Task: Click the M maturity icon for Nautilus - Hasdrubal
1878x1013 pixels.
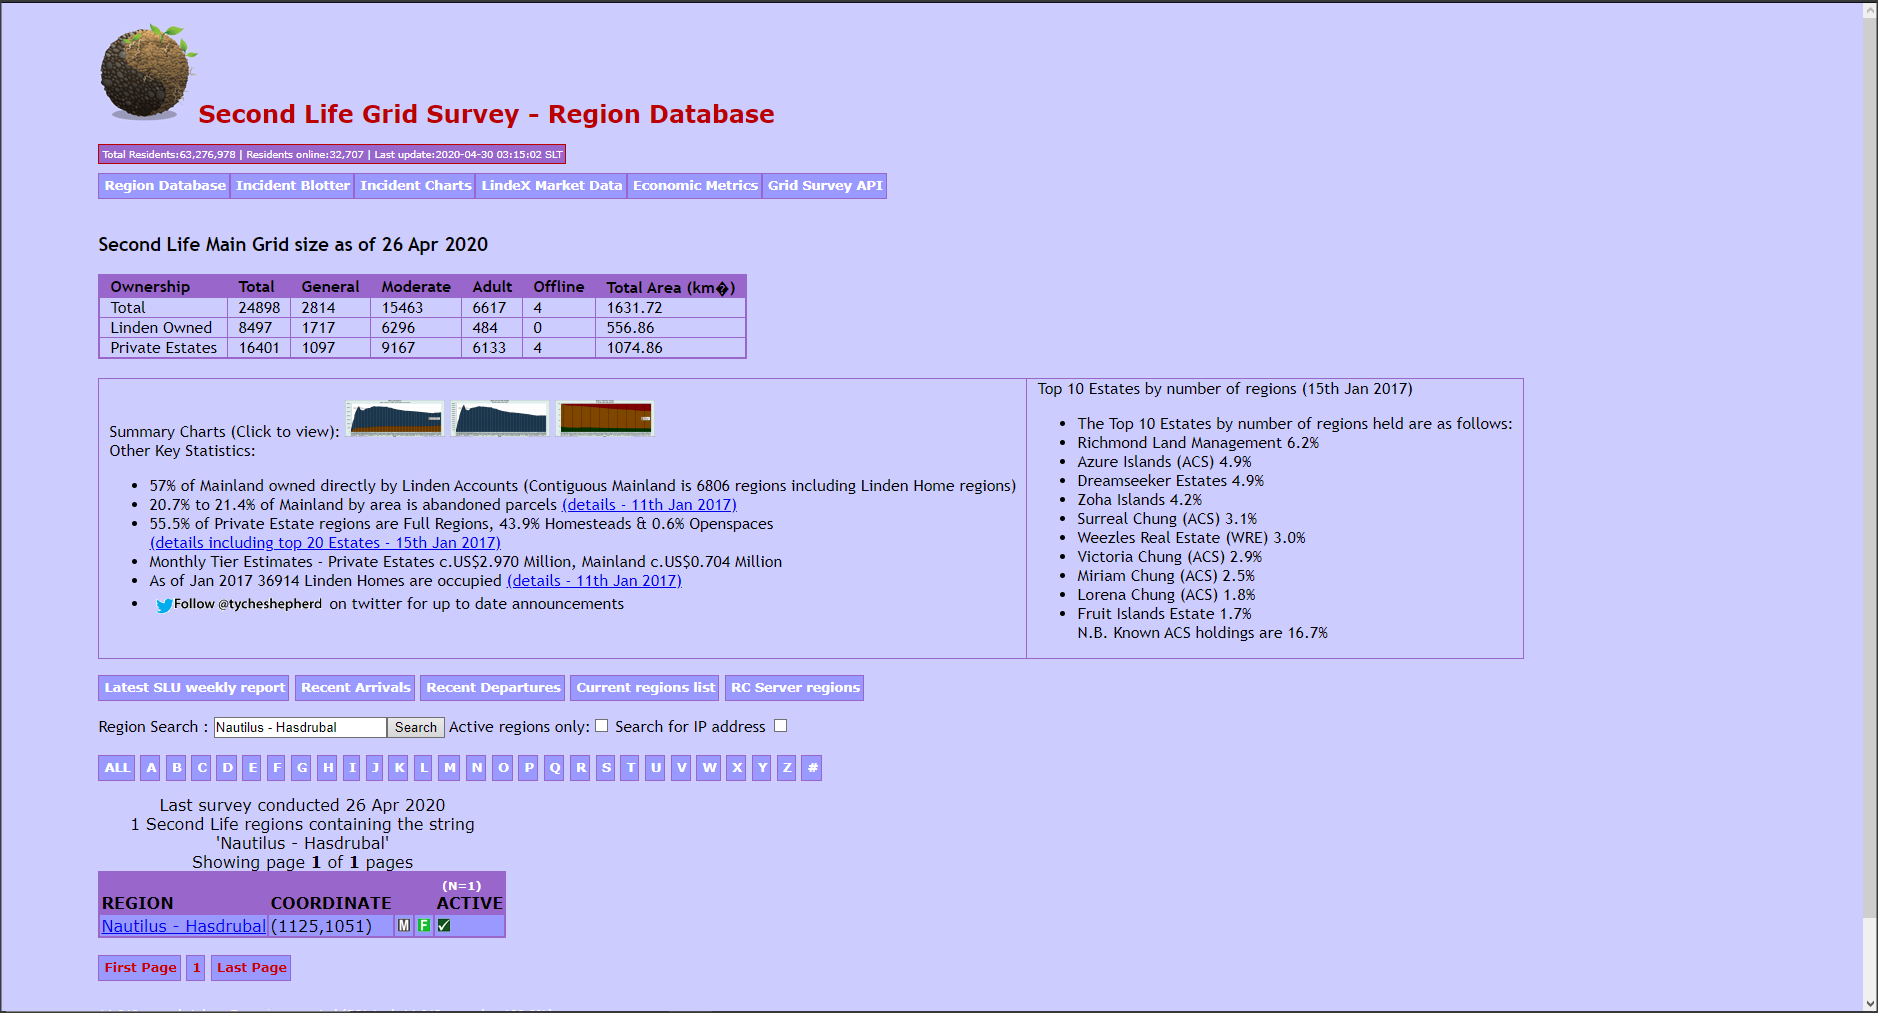Action: 404,926
